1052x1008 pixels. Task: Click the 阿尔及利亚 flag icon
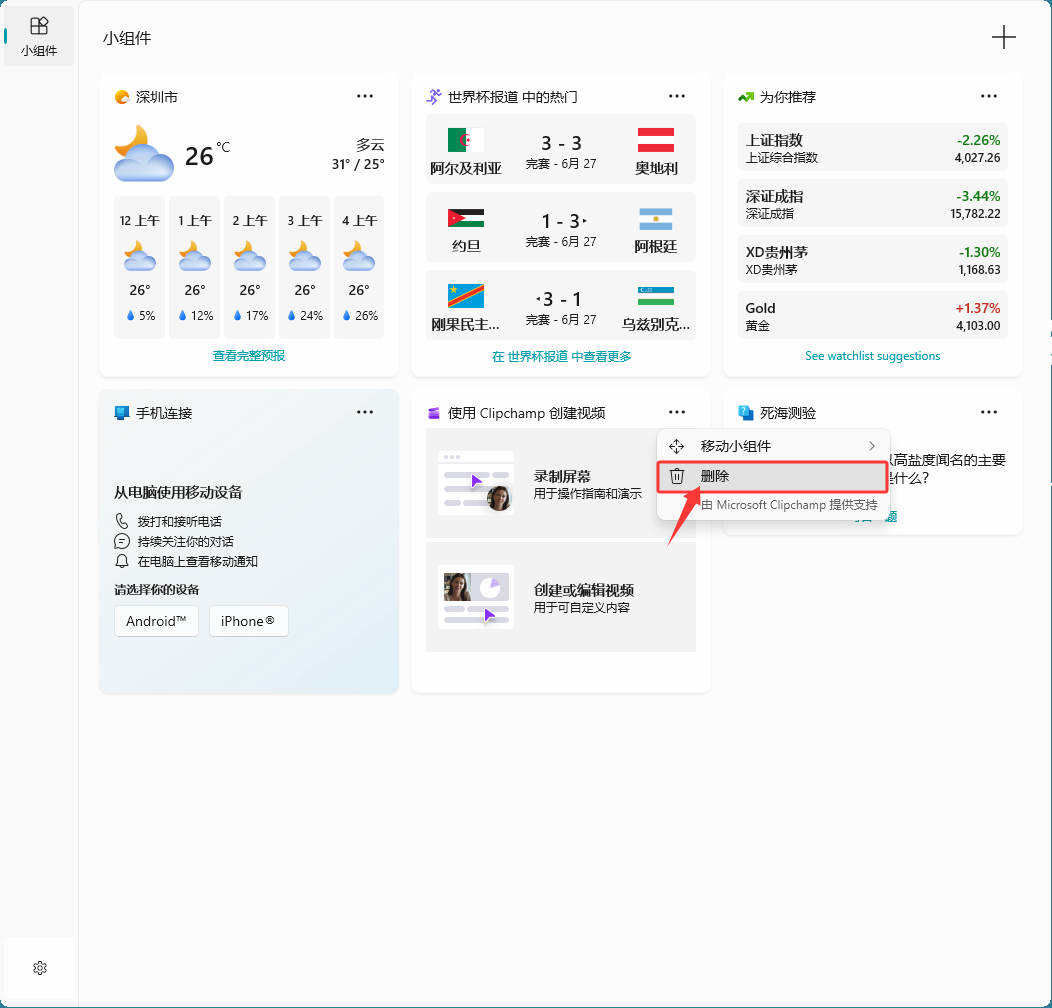(466, 140)
